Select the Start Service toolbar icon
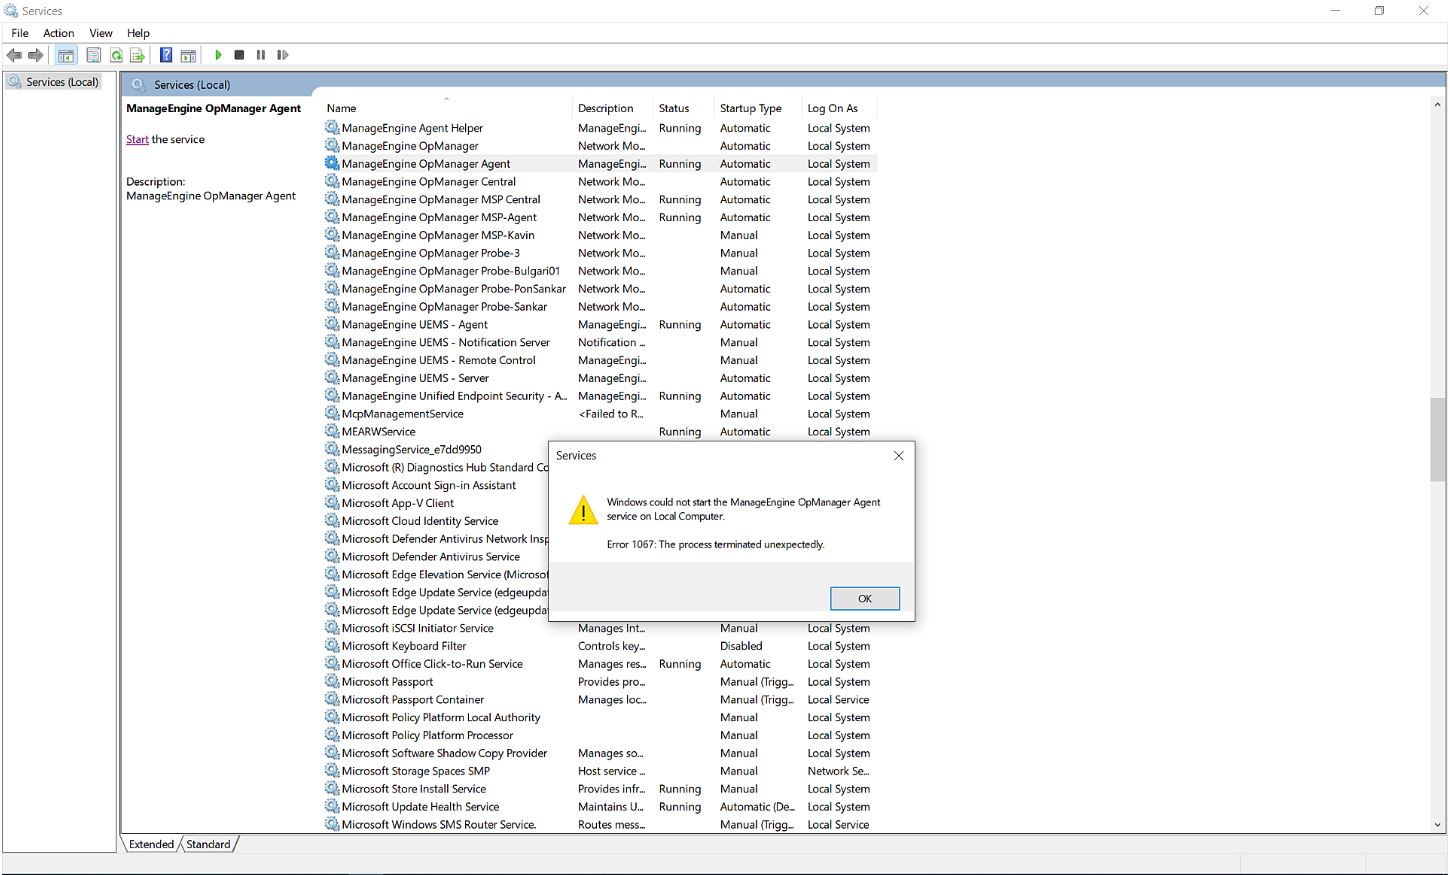The image size is (1450, 875). click(218, 55)
